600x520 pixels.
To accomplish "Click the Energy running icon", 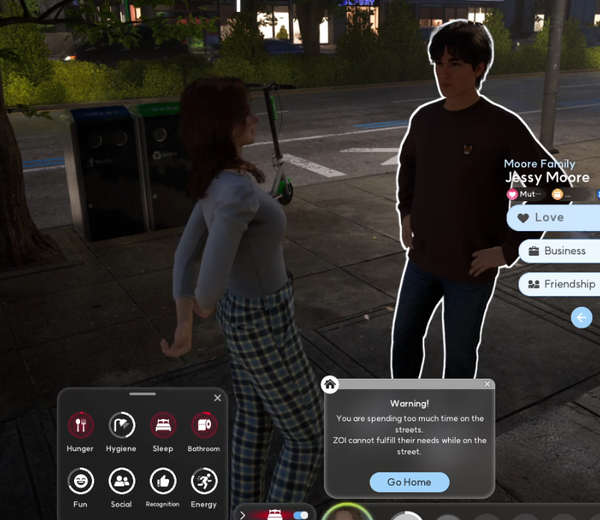I will (204, 481).
